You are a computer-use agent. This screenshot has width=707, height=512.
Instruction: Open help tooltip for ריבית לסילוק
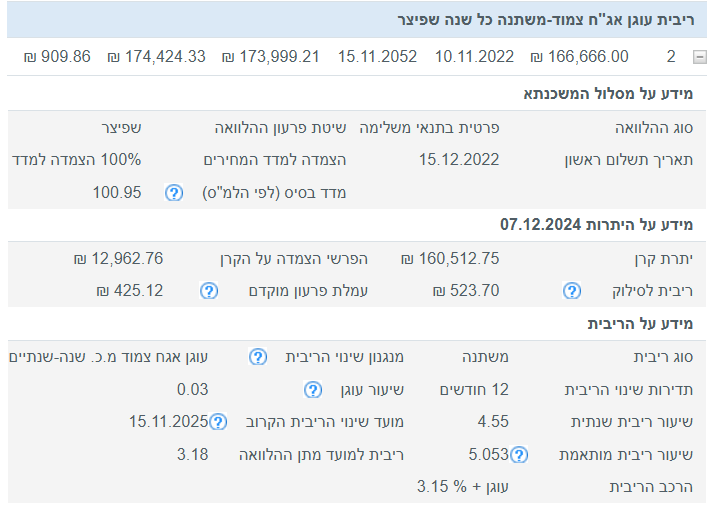[x=571, y=291]
